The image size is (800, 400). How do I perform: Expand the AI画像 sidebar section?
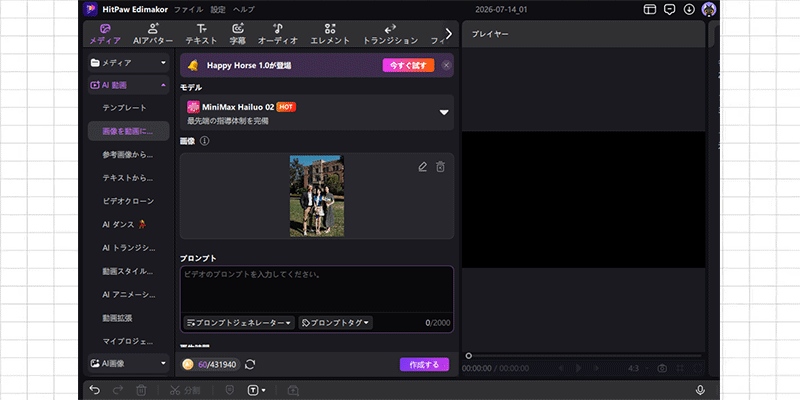129,363
